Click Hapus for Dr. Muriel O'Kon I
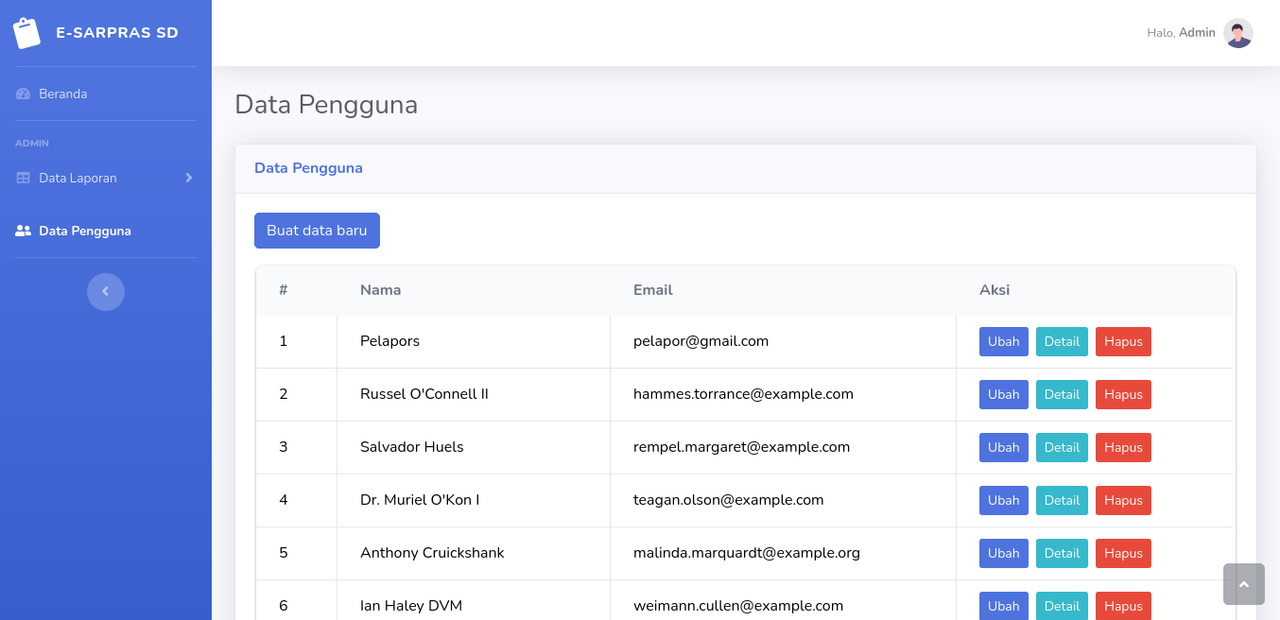Image resolution: width=1280 pixels, height=620 pixels. click(1124, 500)
